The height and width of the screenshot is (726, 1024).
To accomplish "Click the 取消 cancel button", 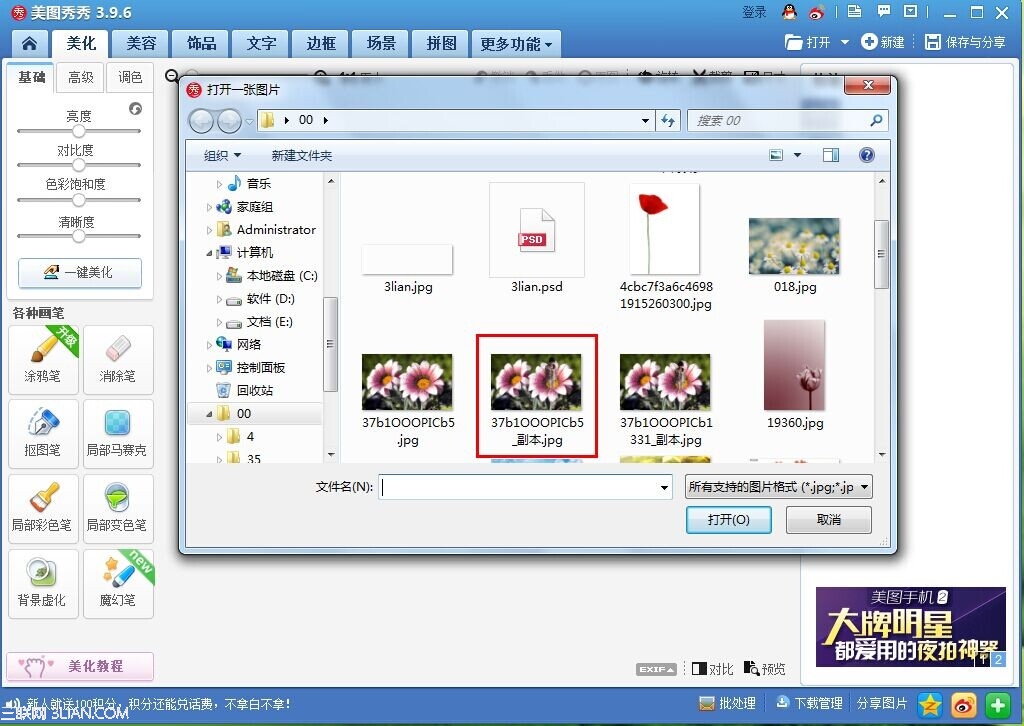I will (829, 520).
